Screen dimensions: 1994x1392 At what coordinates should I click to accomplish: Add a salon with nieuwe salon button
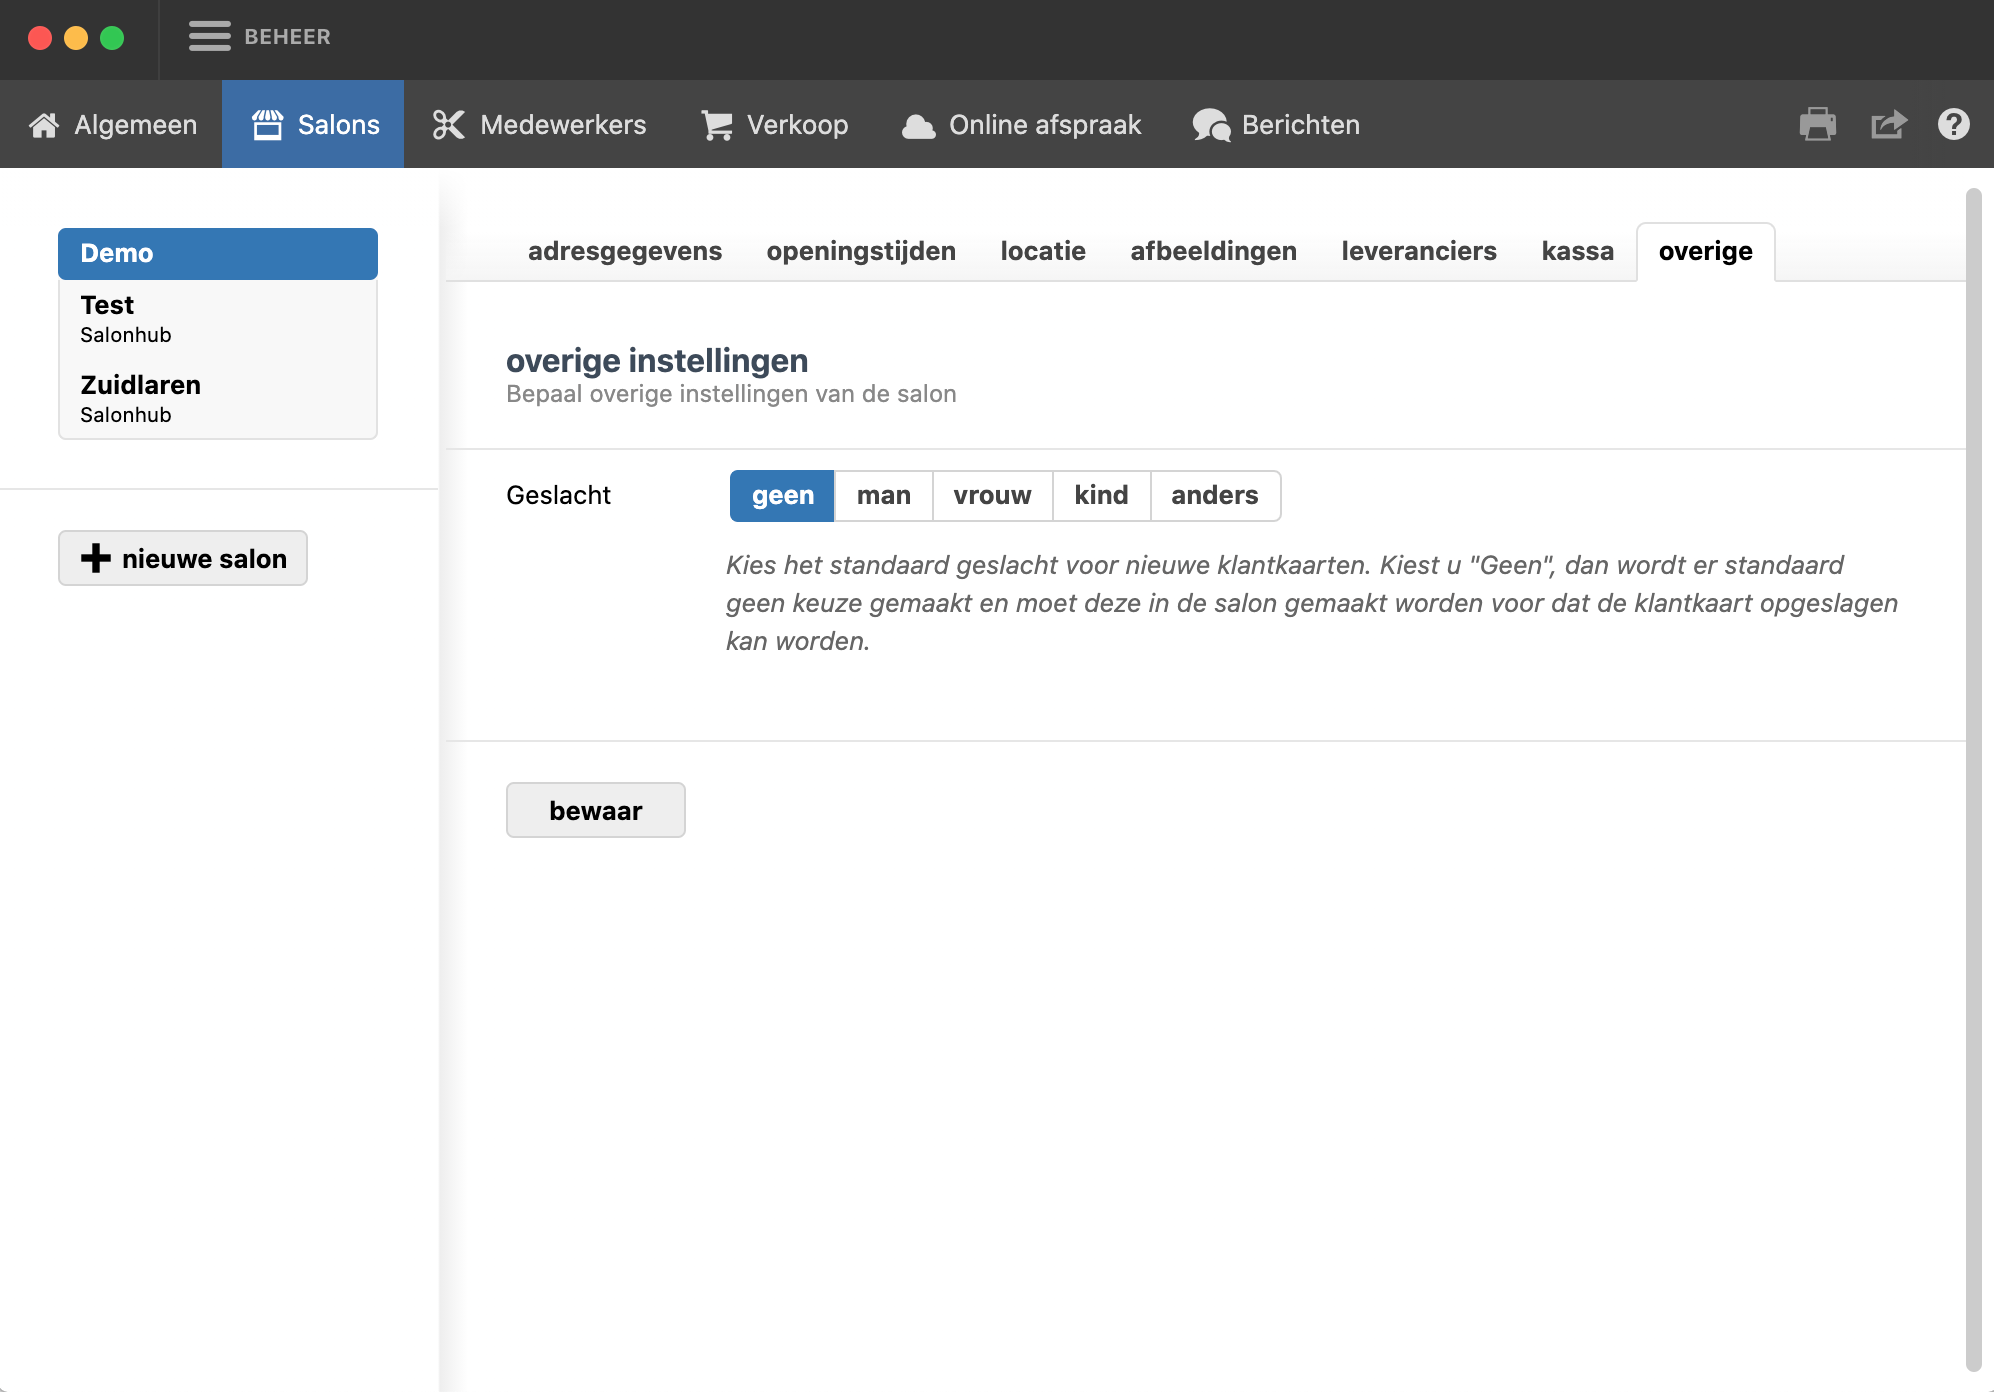point(183,558)
